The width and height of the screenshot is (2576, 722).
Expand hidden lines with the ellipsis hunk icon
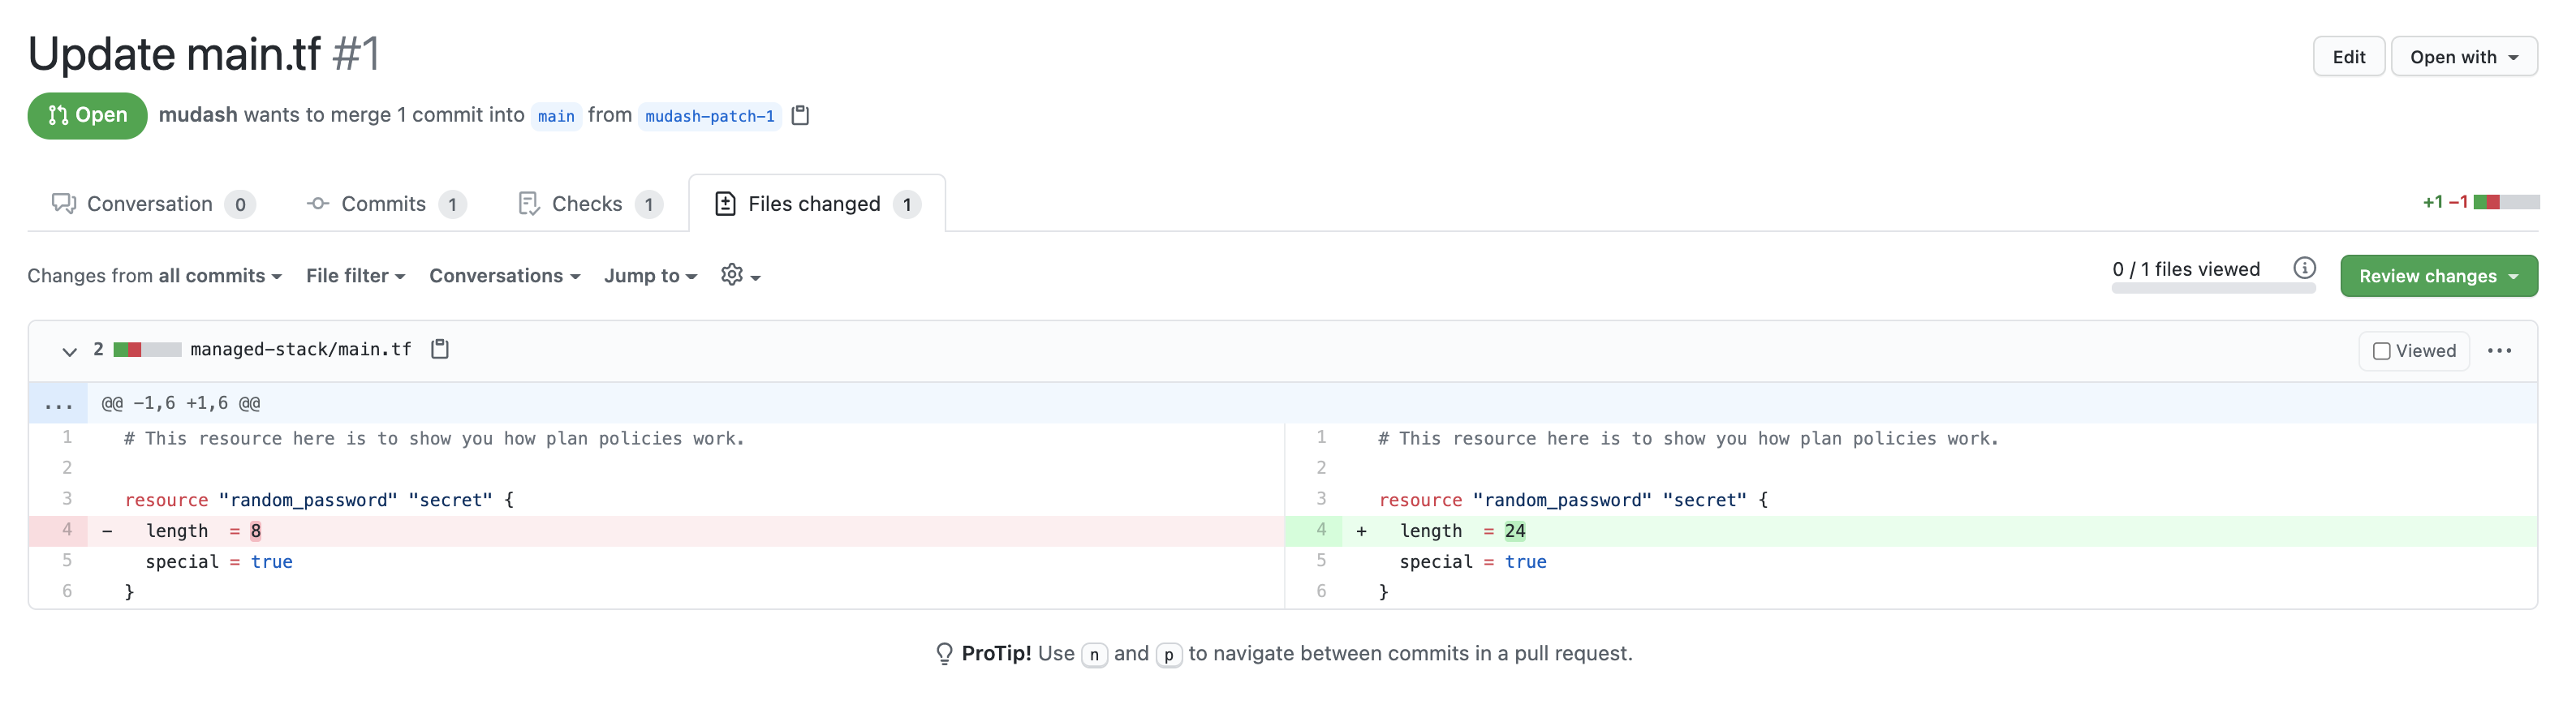[58, 403]
